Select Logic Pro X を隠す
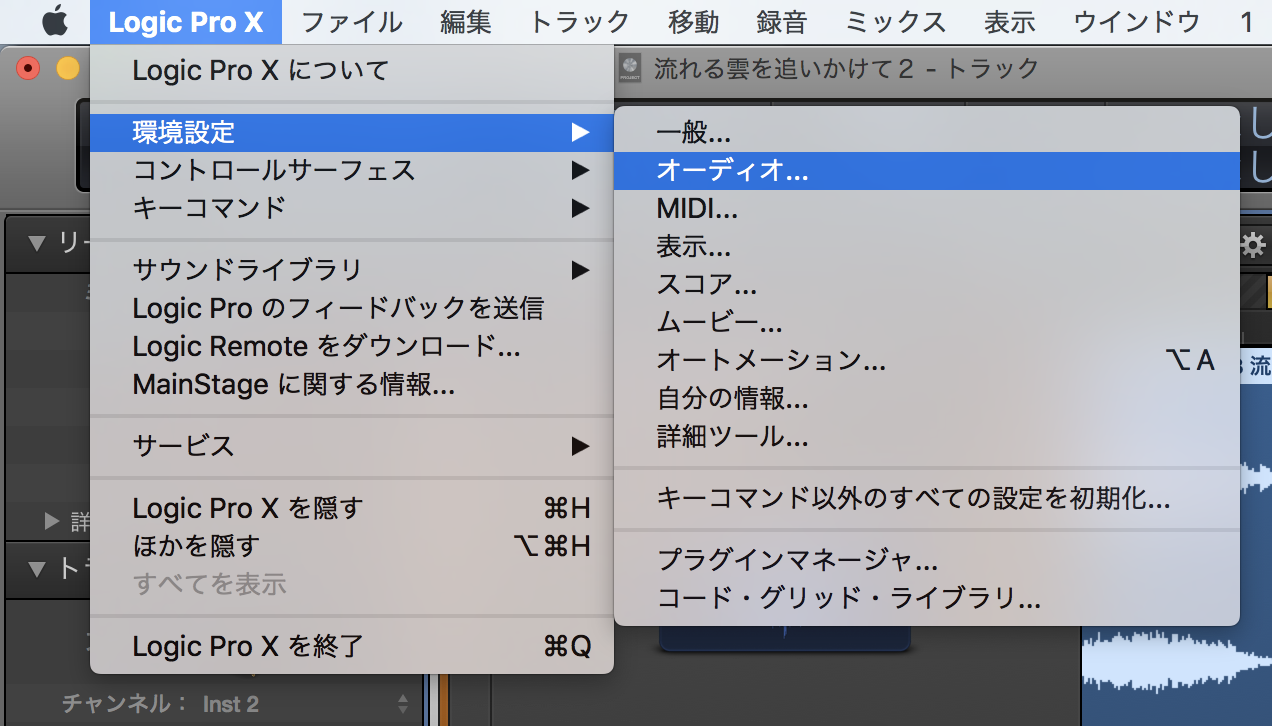 click(x=351, y=508)
